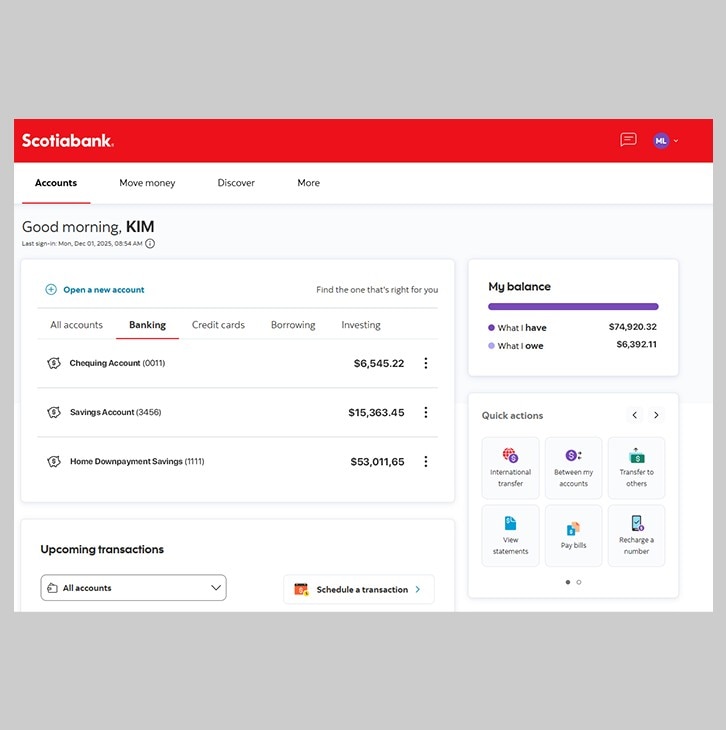
Task: Go to next quick actions page arrow
Action: pyautogui.click(x=656, y=415)
